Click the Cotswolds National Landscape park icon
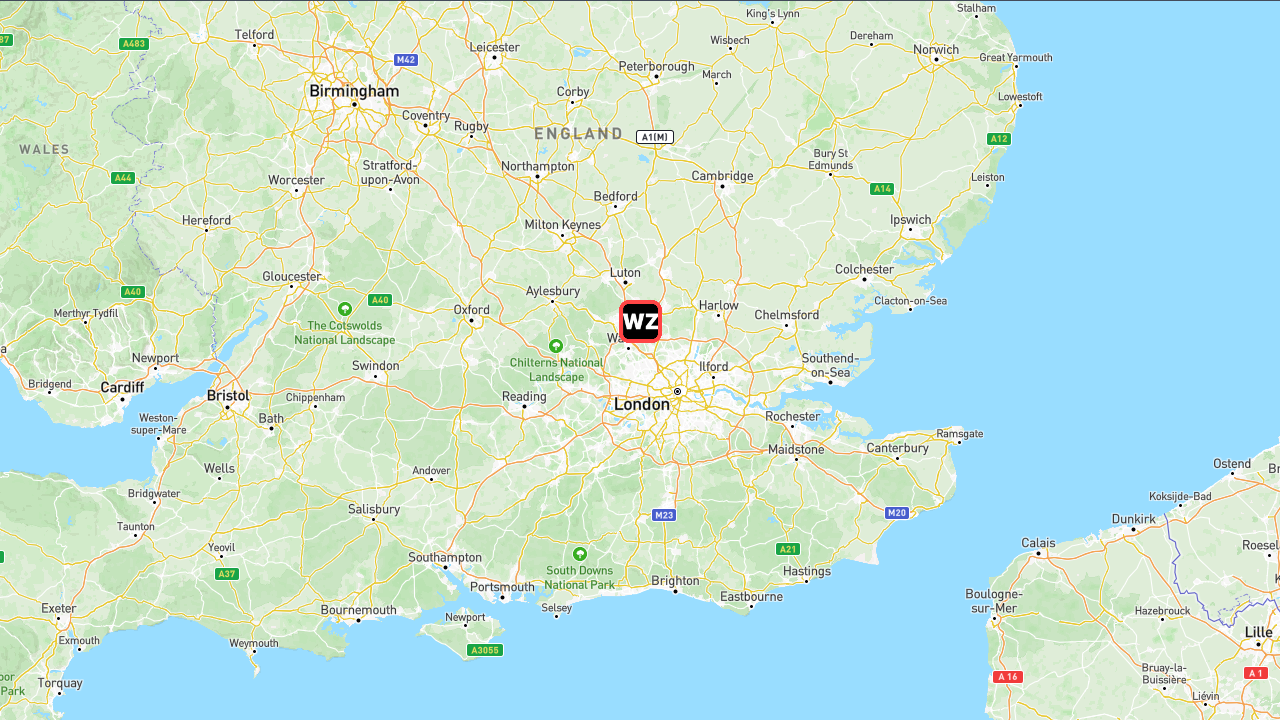This screenshot has height=720, width=1280. click(x=345, y=309)
